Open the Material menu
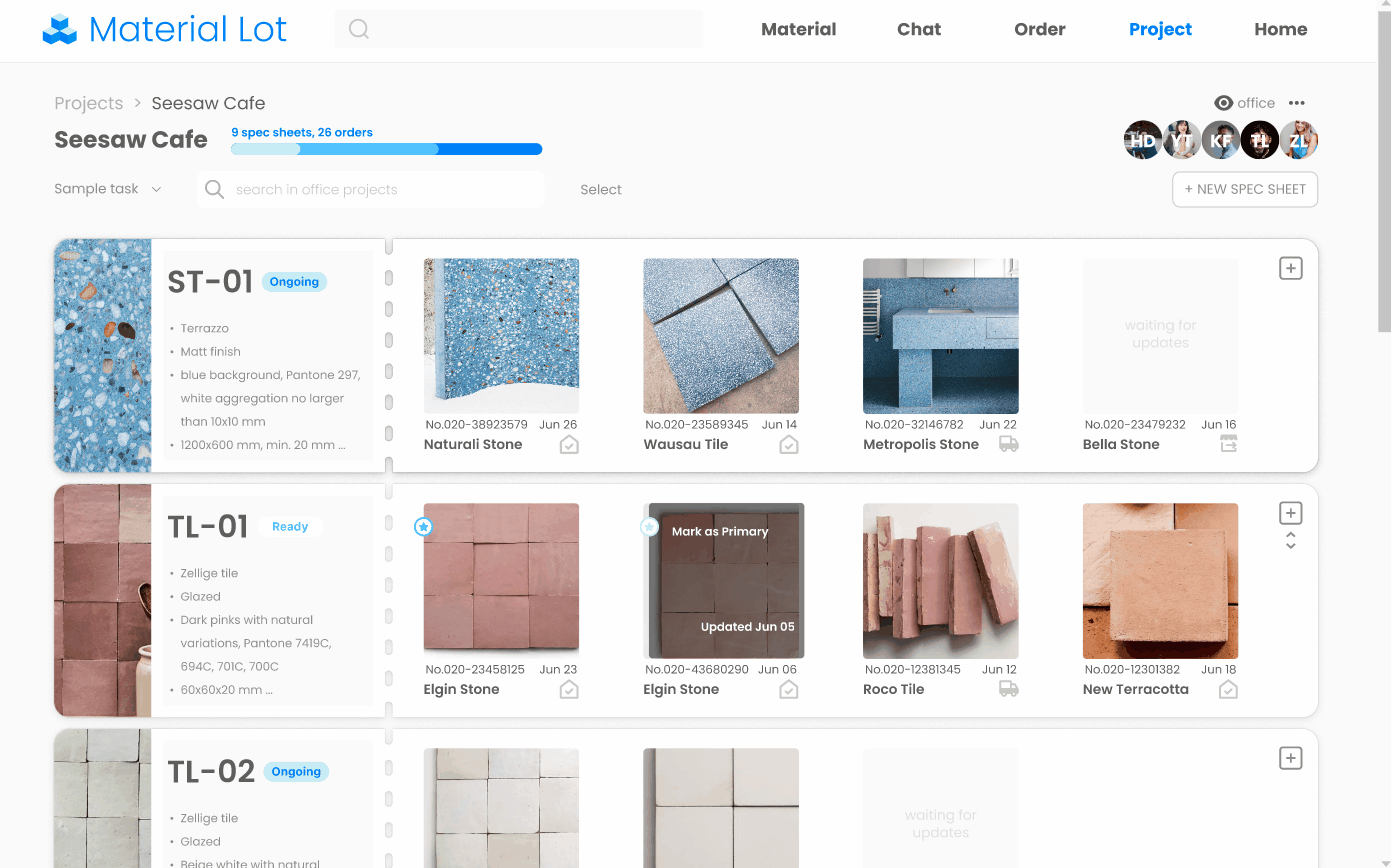 coord(798,29)
